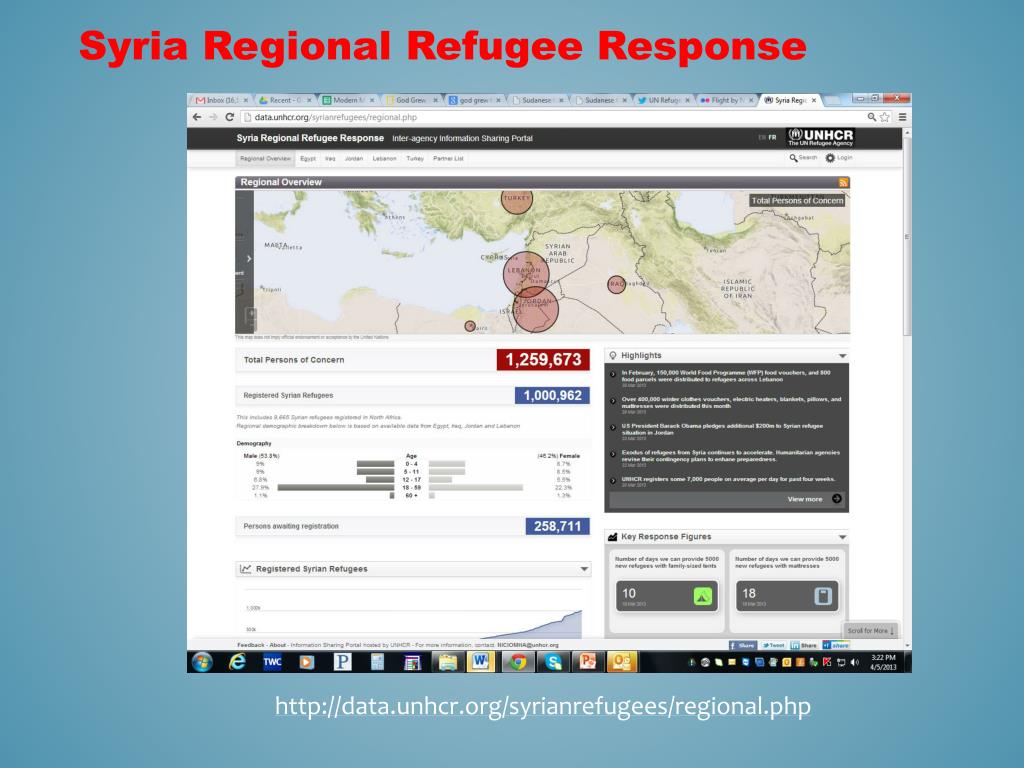
Task: Click the Scroll for More button
Action: [870, 631]
